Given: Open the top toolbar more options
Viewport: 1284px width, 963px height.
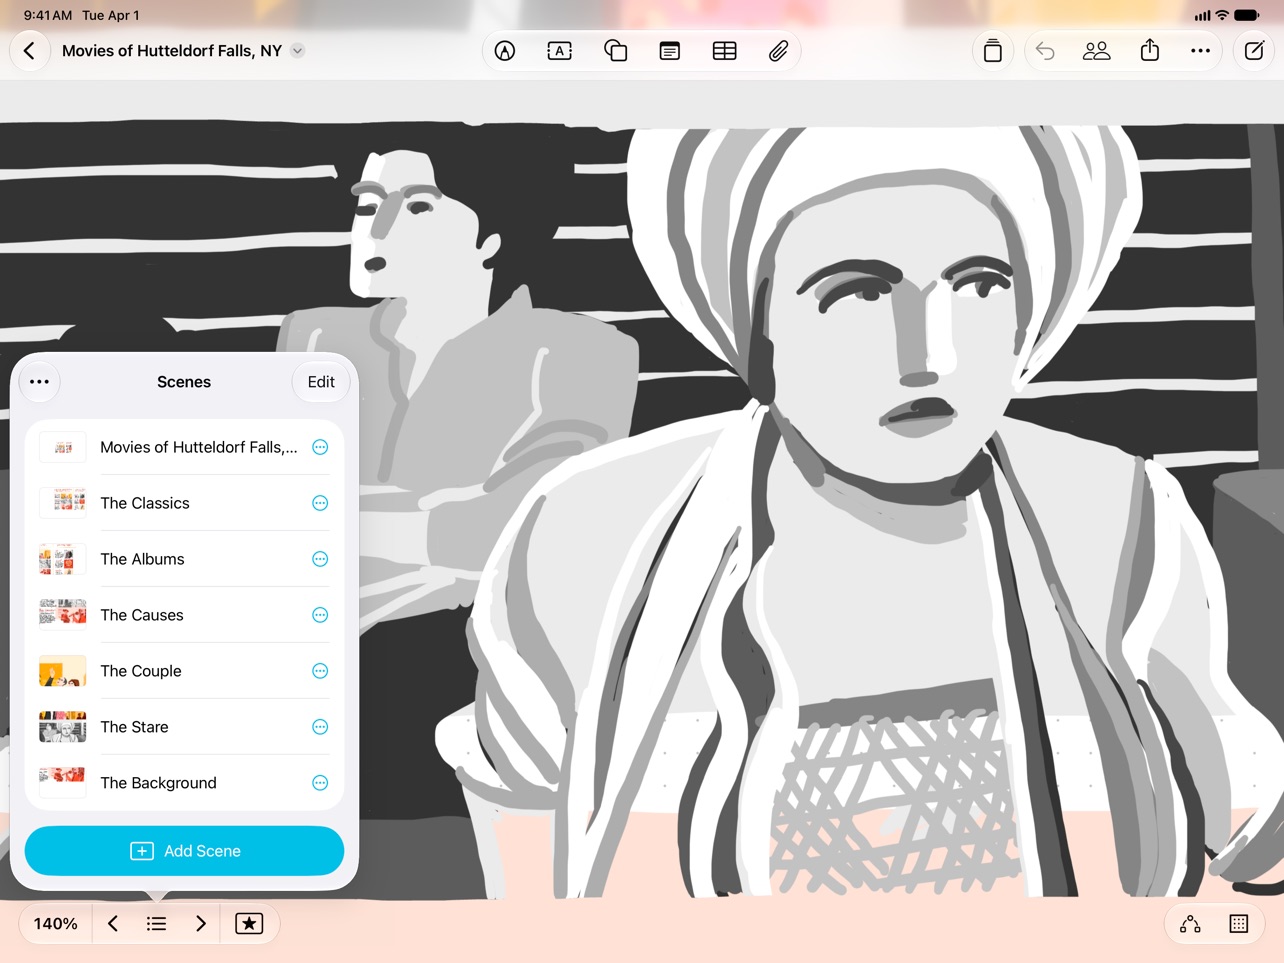Looking at the screenshot, I should click(x=1201, y=51).
